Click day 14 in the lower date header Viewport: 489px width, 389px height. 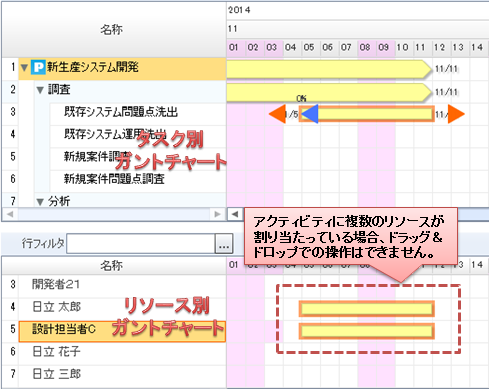[477, 265]
